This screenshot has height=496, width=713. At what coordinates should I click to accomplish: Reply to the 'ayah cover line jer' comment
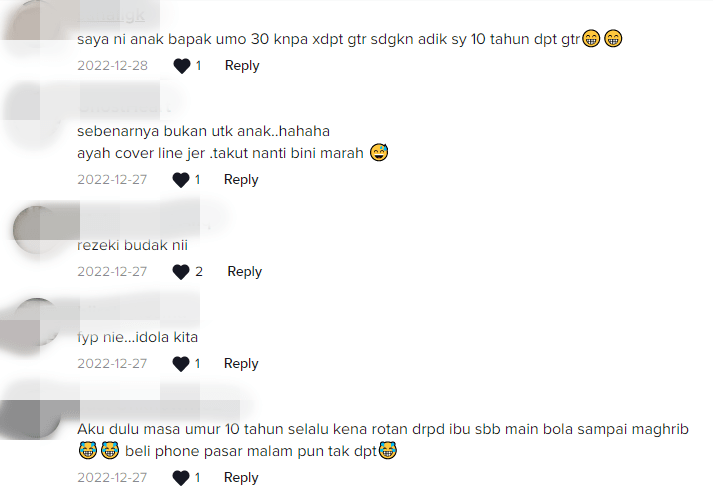241,180
